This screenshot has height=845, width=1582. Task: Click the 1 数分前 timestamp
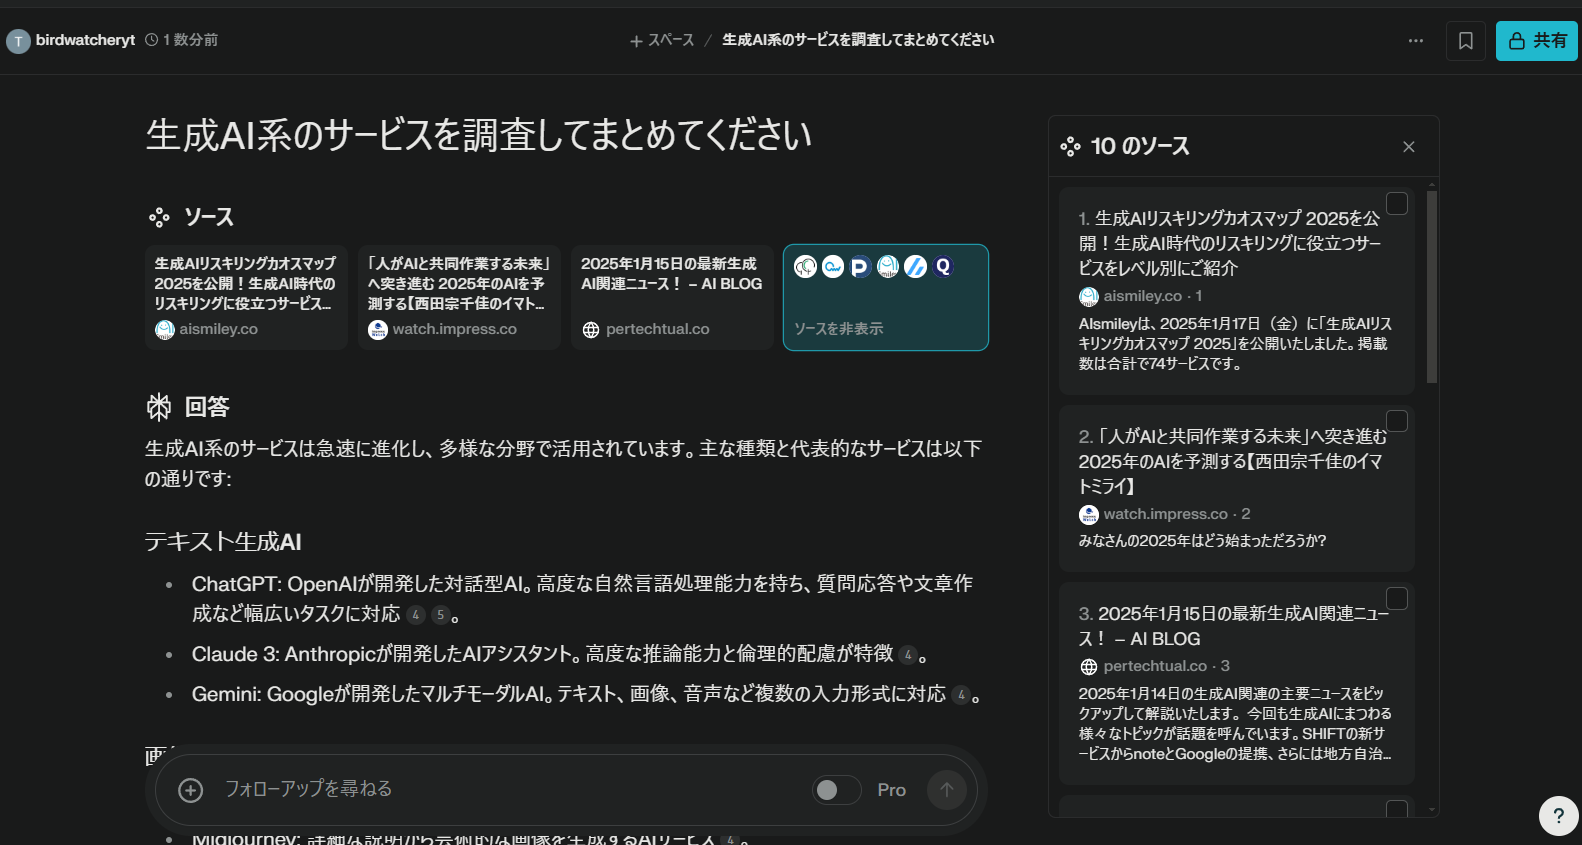(x=190, y=40)
